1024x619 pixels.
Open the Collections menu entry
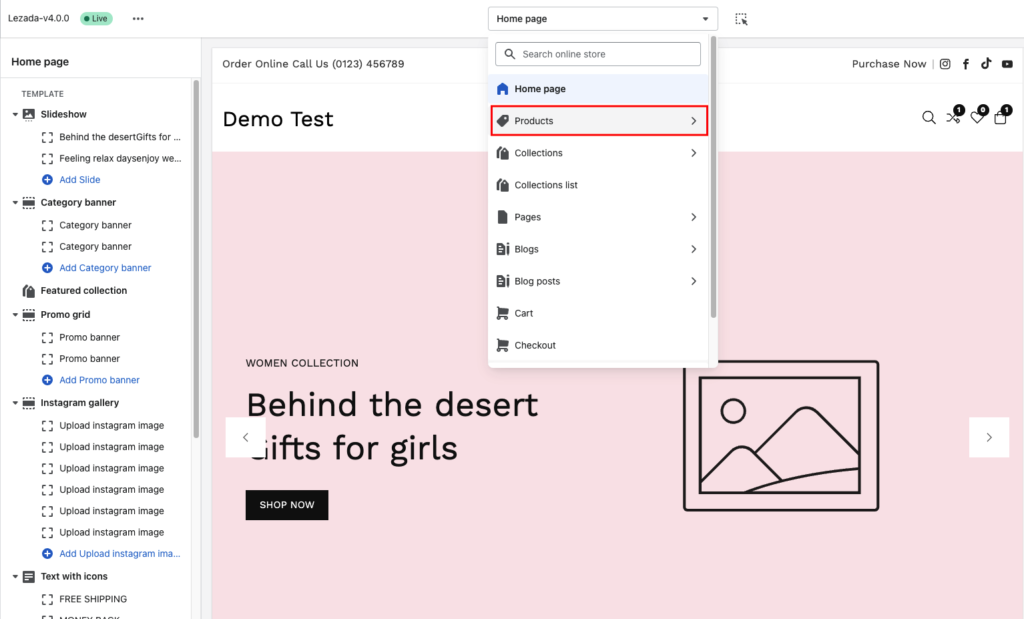599,153
